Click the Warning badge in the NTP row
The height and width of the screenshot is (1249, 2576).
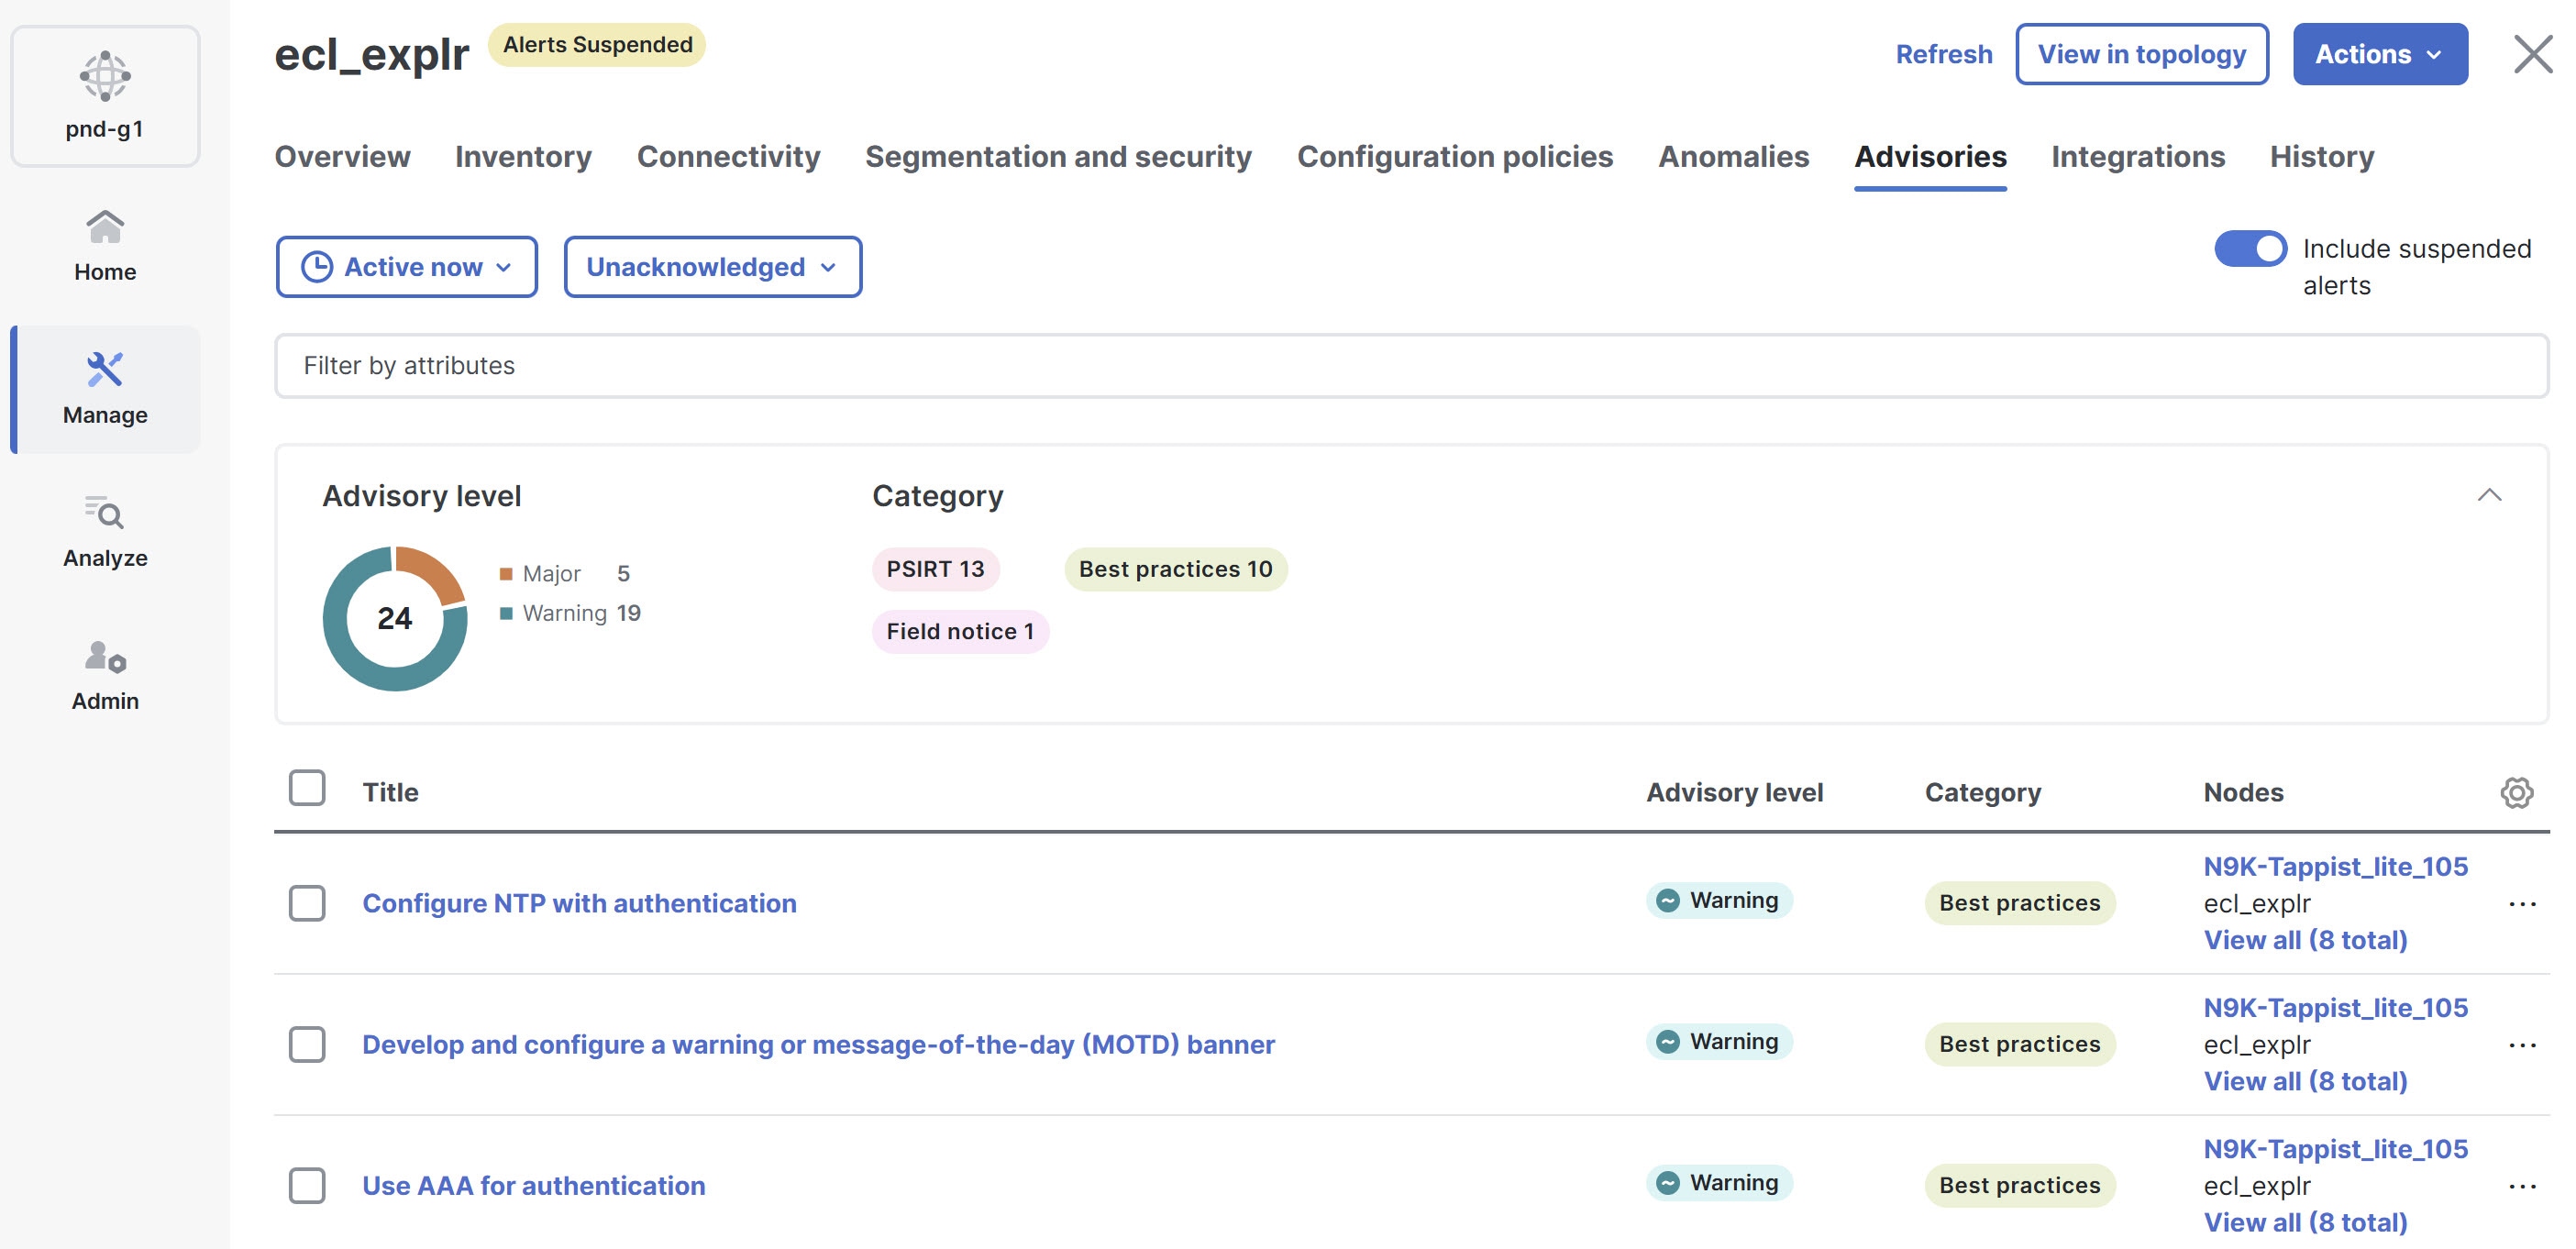[1719, 900]
